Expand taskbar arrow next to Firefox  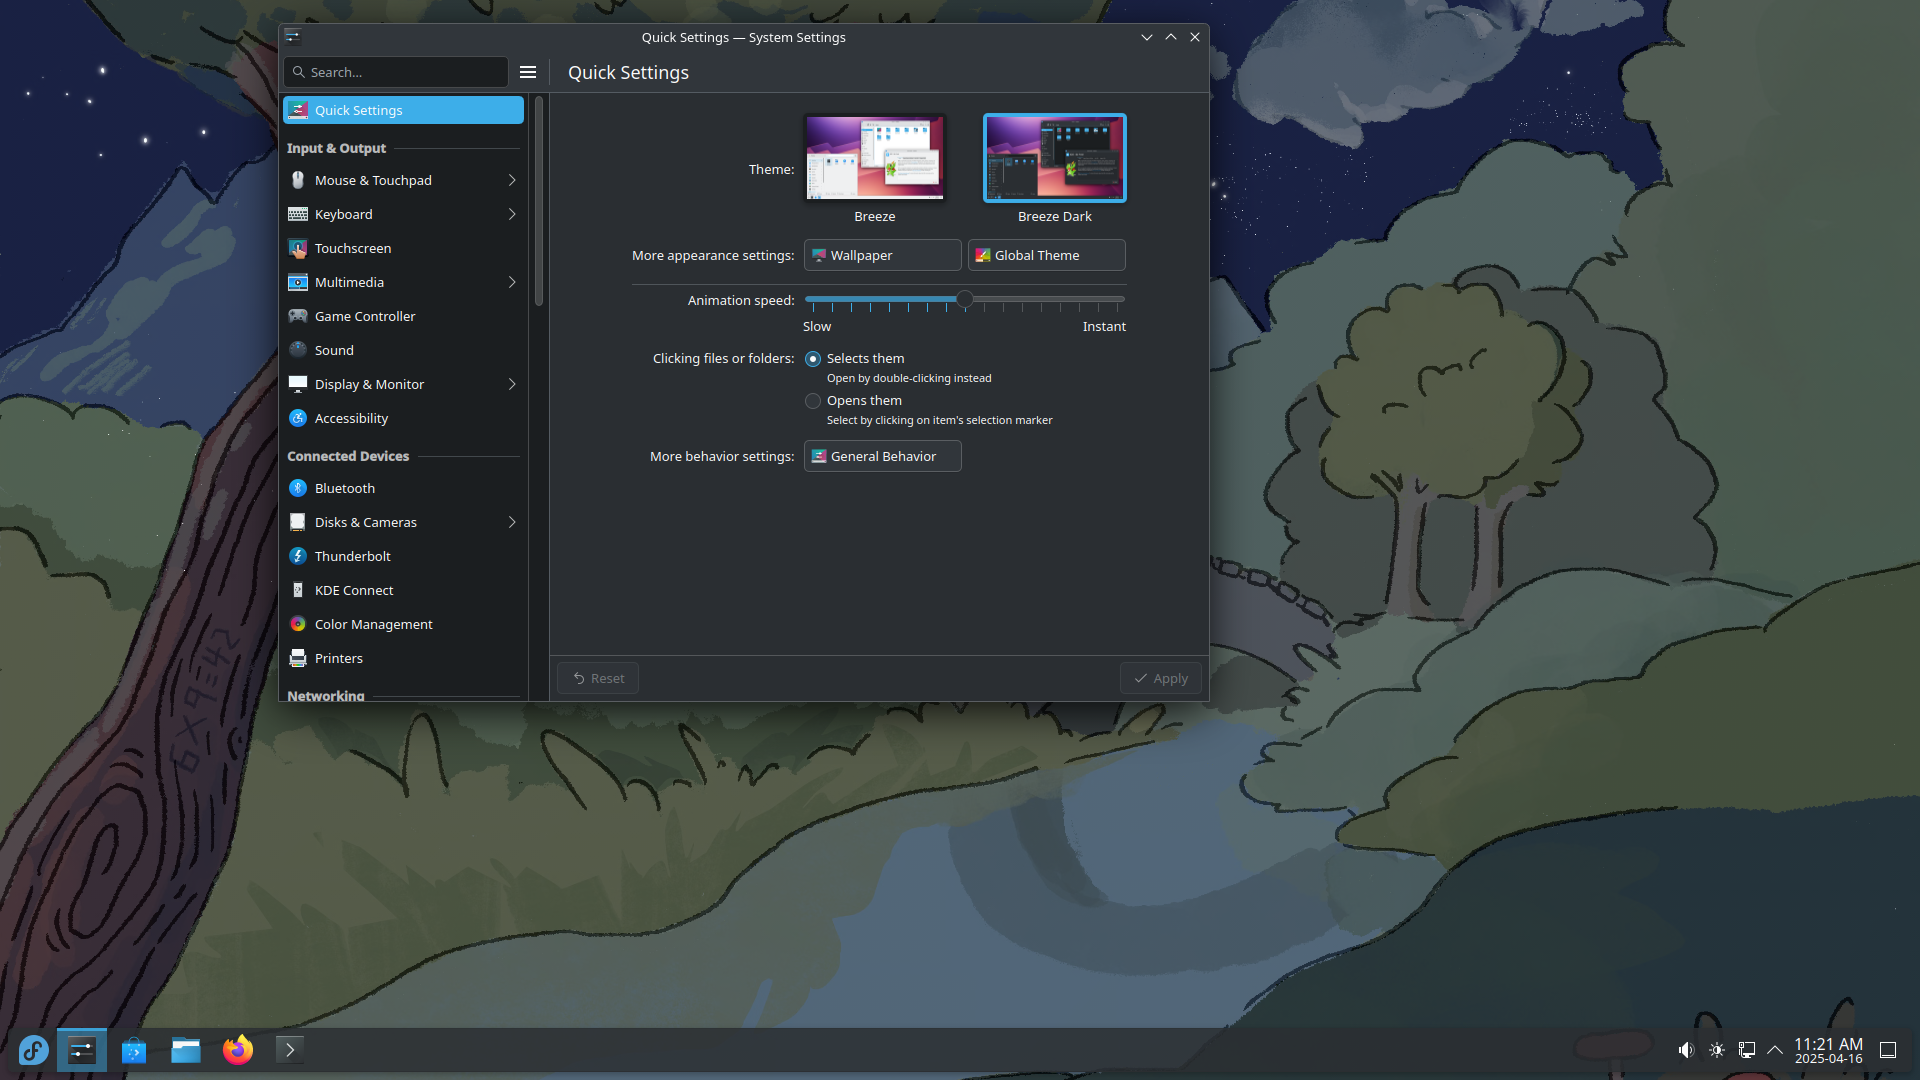coord(290,1050)
